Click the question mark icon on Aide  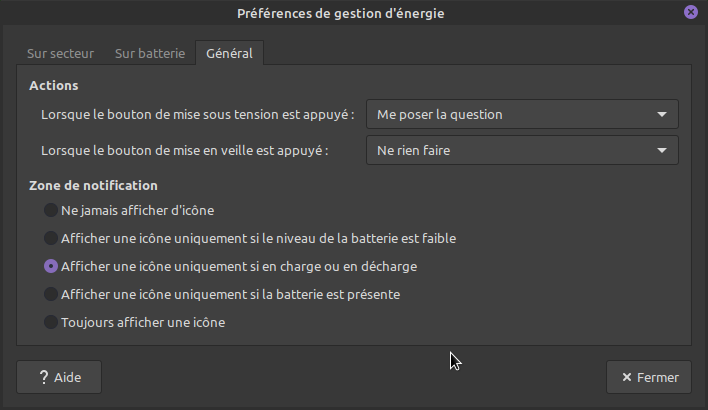tap(44, 377)
